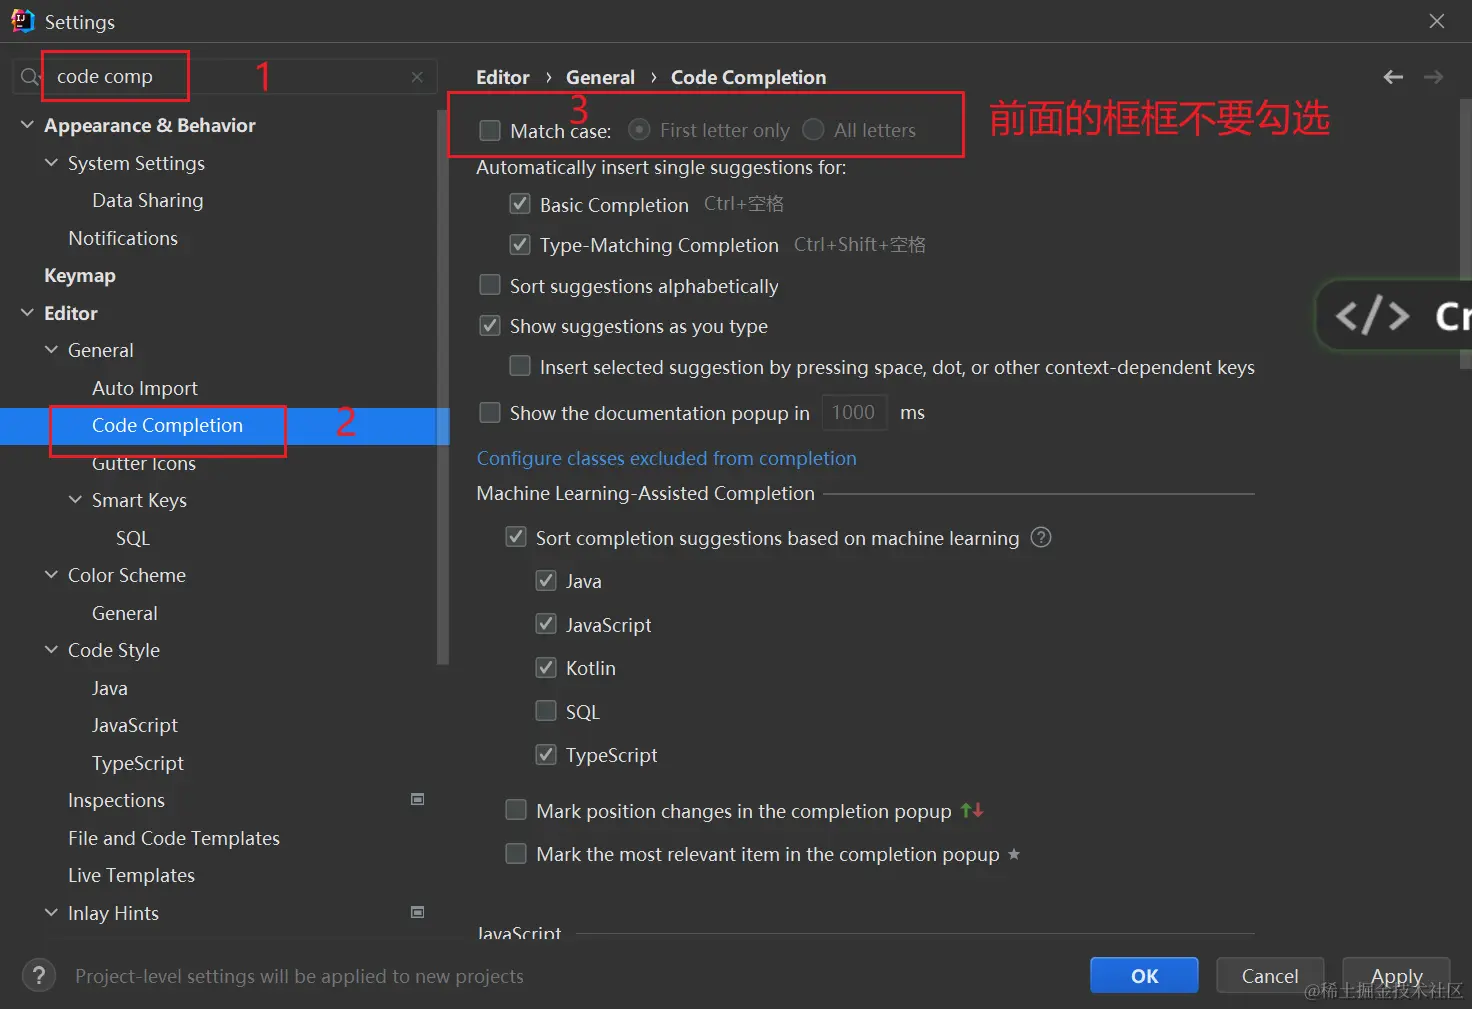Click the settings search input field
The image size is (1472, 1009).
[x=225, y=77]
